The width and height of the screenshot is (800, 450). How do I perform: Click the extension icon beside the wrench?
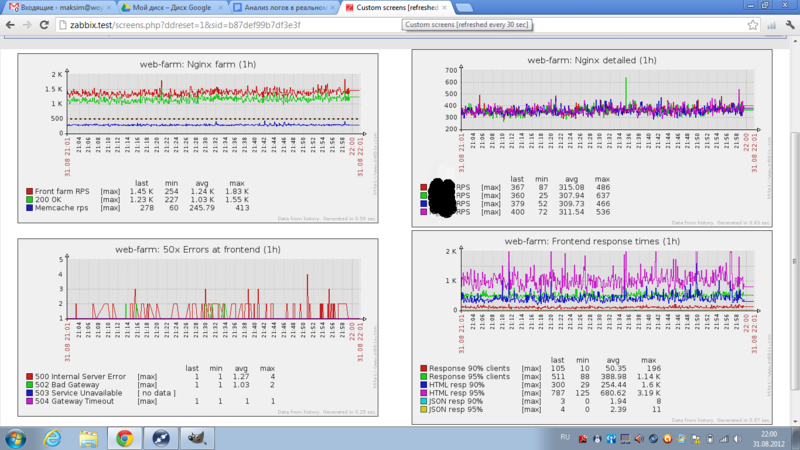click(x=771, y=24)
